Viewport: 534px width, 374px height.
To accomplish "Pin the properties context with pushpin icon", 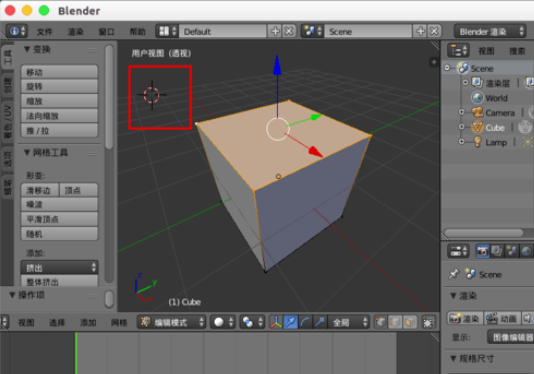I will [x=454, y=274].
